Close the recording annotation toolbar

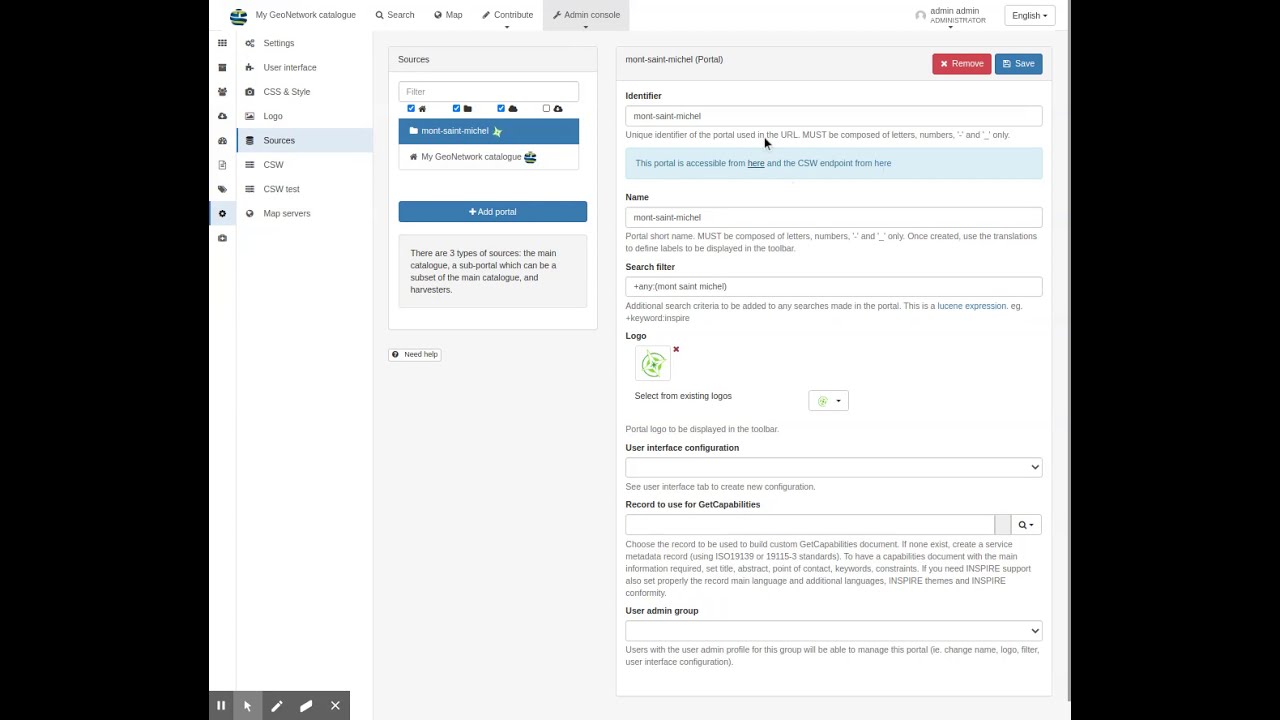coord(335,705)
